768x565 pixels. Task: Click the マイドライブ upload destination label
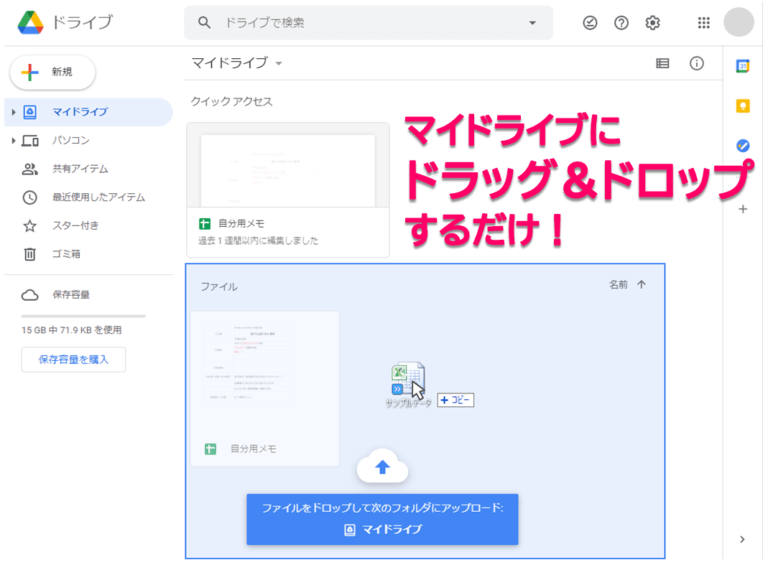pos(383,530)
